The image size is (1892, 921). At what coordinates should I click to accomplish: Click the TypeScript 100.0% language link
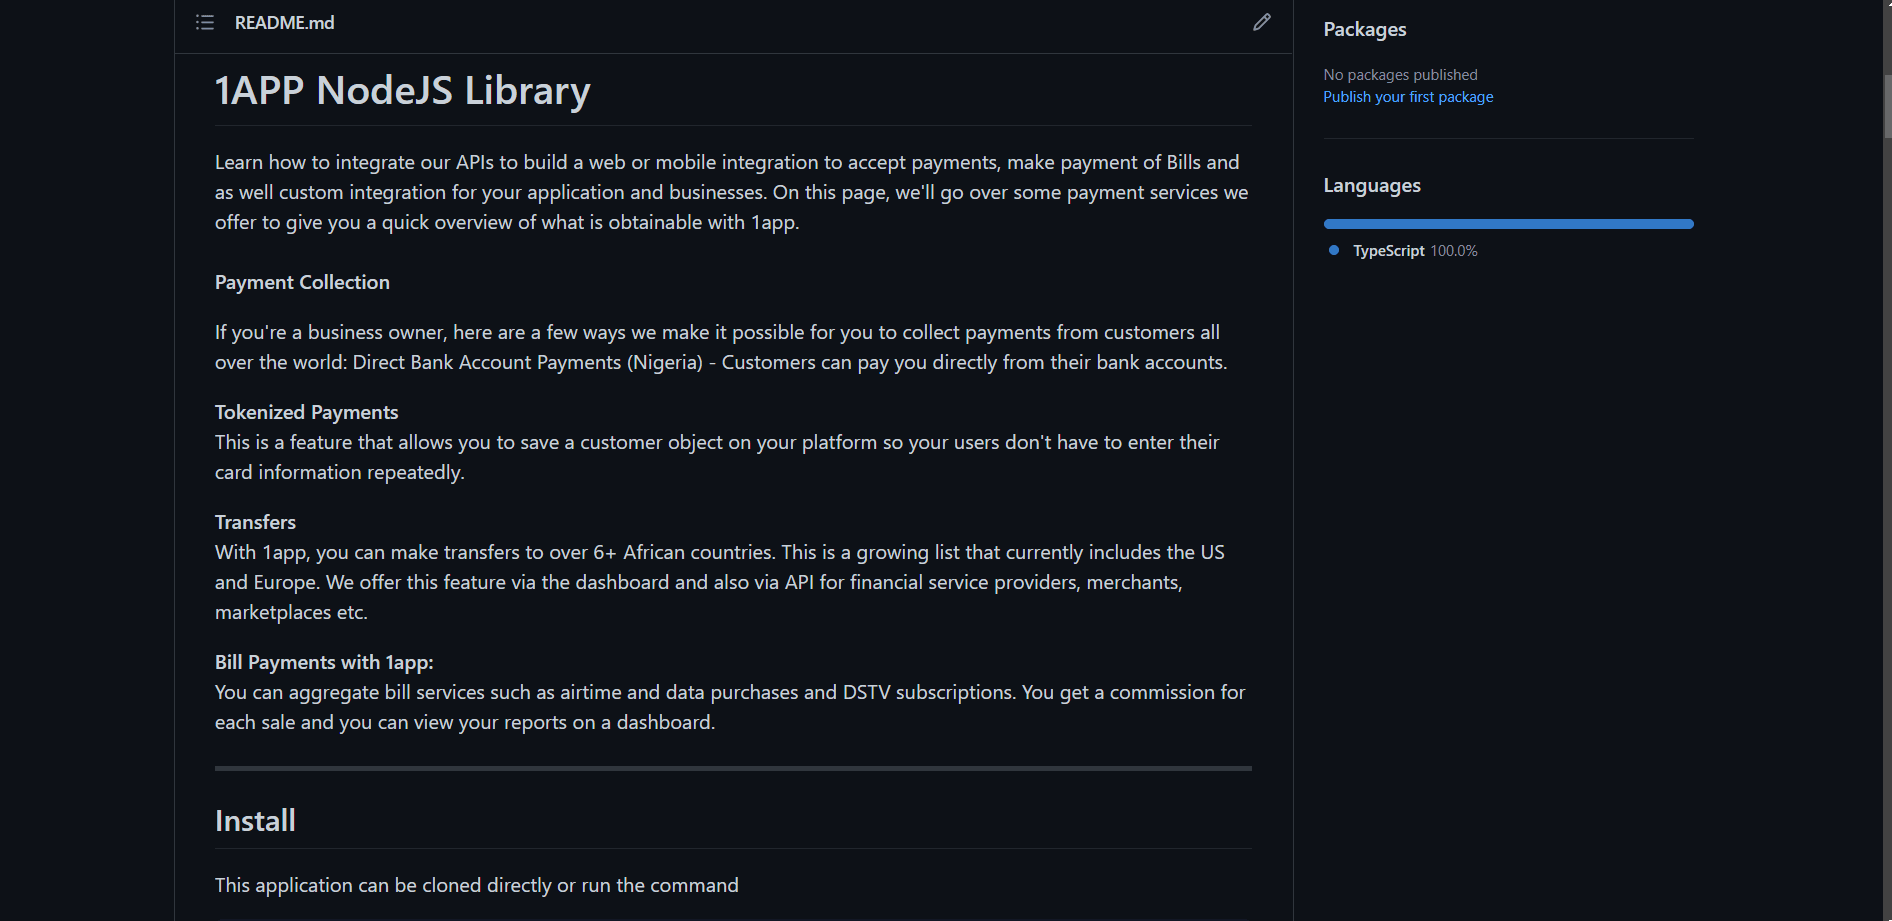[x=1415, y=251]
